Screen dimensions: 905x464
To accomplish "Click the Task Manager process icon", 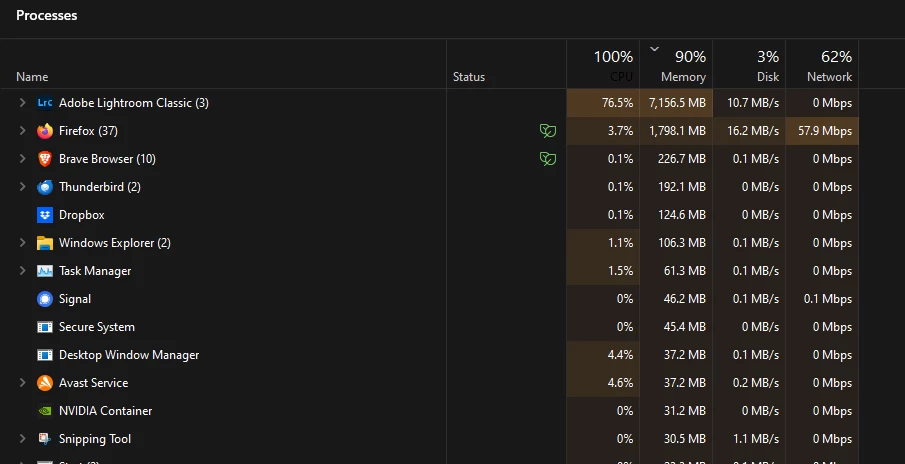I will point(45,271).
